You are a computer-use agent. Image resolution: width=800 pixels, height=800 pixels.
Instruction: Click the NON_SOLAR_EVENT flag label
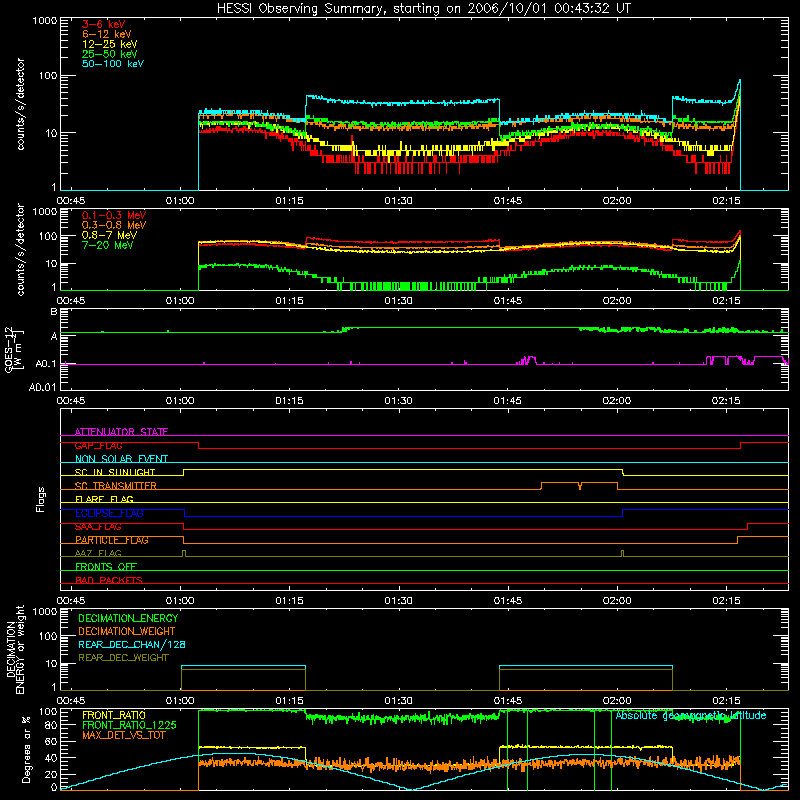pyautogui.click(x=121, y=459)
